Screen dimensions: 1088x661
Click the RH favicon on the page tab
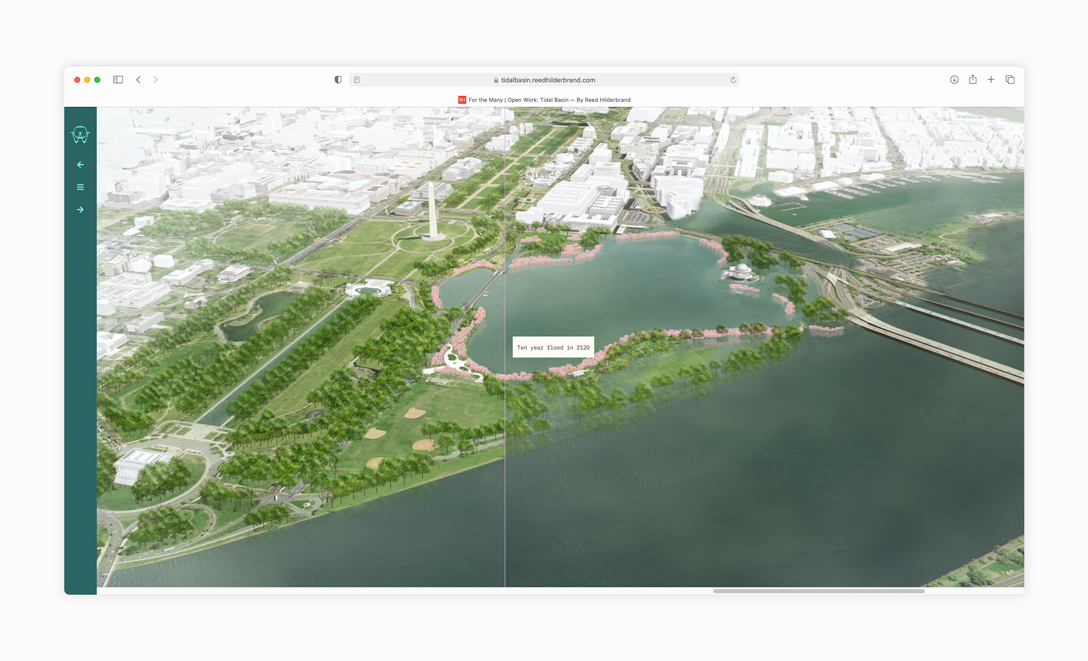tap(462, 99)
